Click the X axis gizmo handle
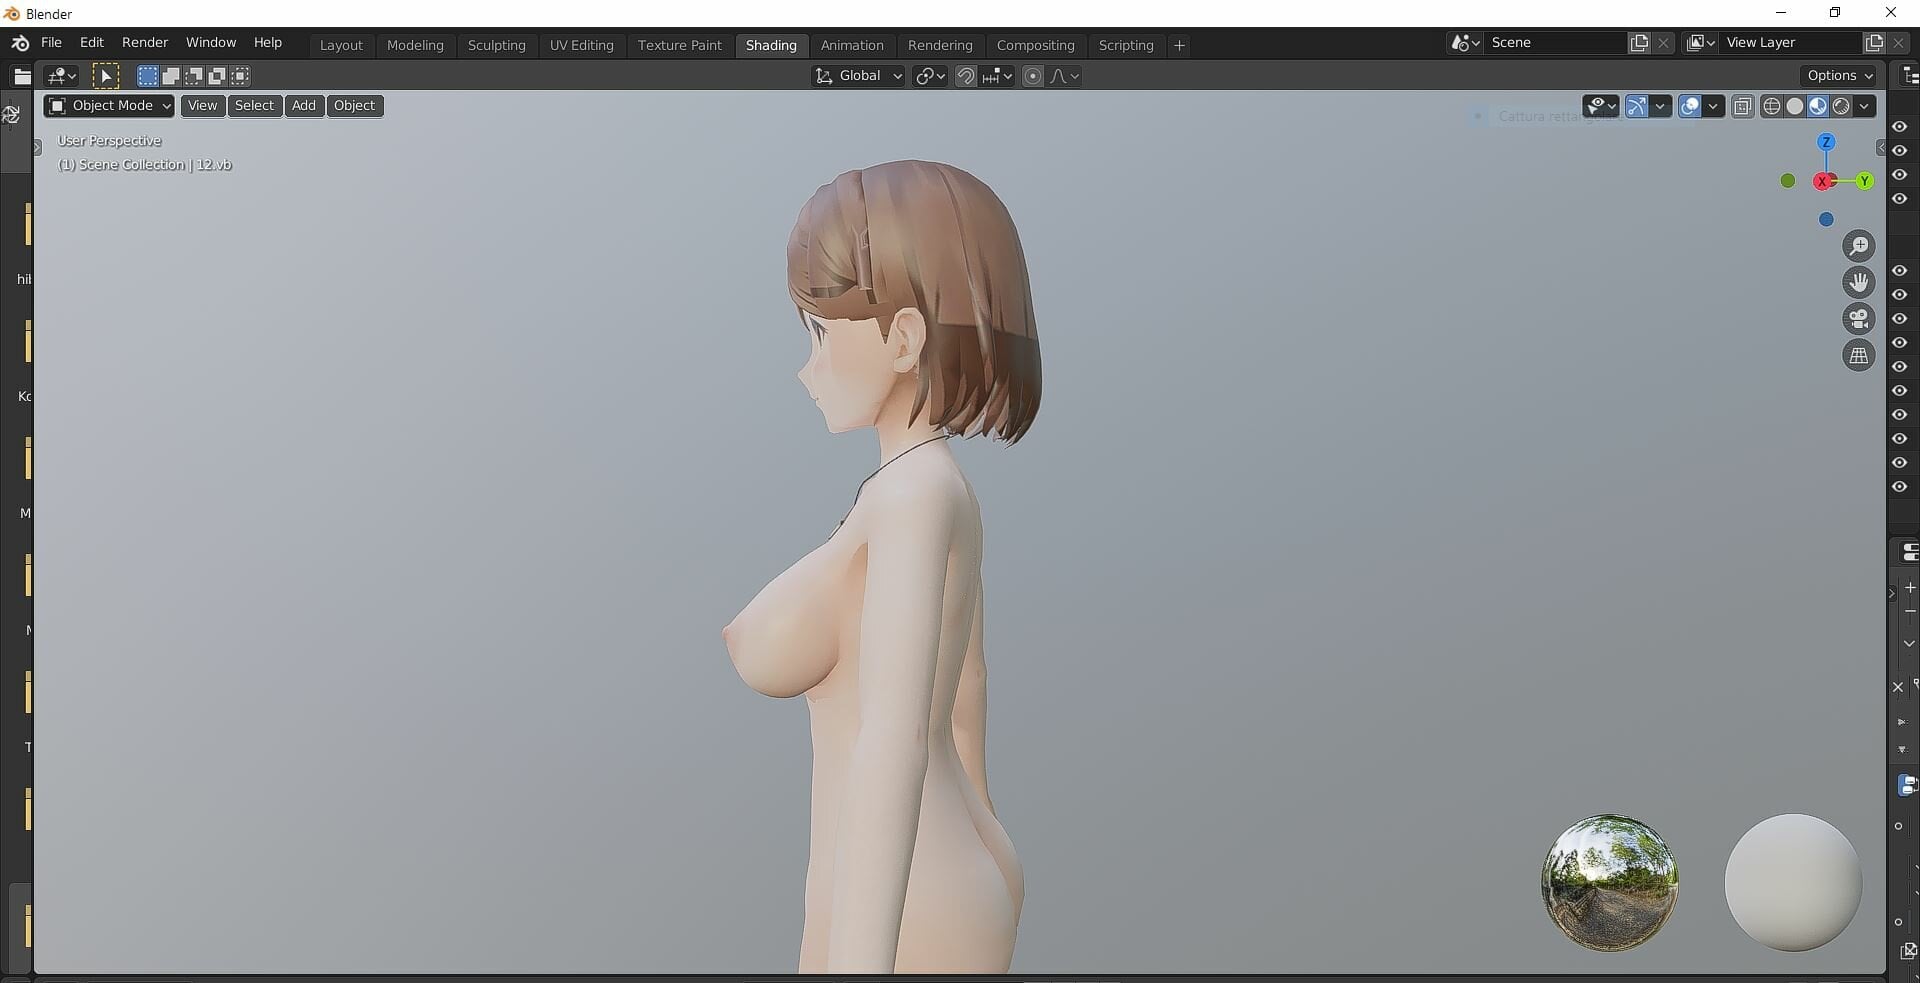The image size is (1920, 983). pyautogui.click(x=1823, y=181)
